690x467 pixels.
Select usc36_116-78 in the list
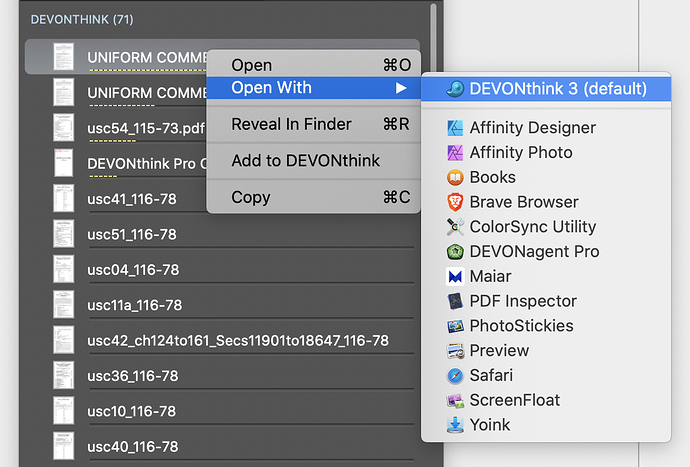pyautogui.click(x=222, y=375)
